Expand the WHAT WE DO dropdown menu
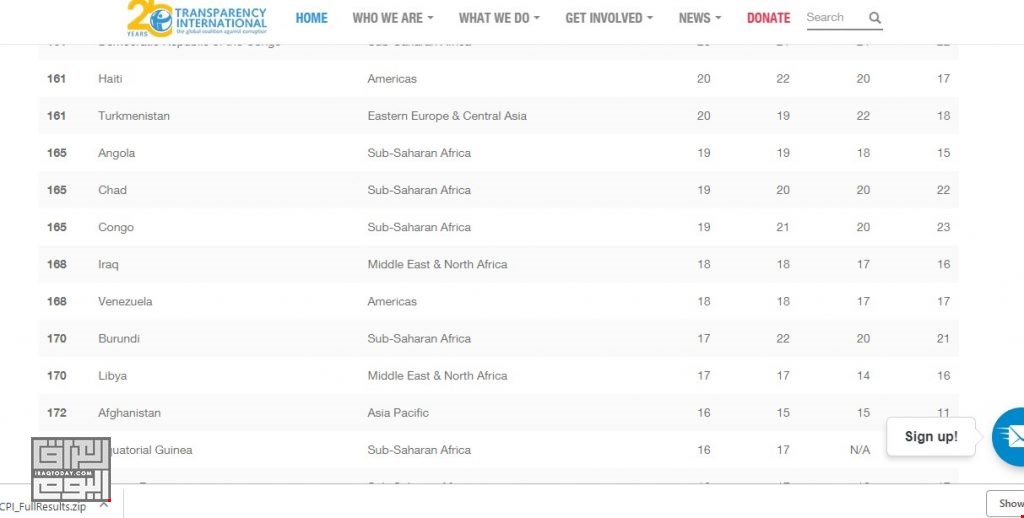Viewport: 1024px width, 518px height. point(499,18)
